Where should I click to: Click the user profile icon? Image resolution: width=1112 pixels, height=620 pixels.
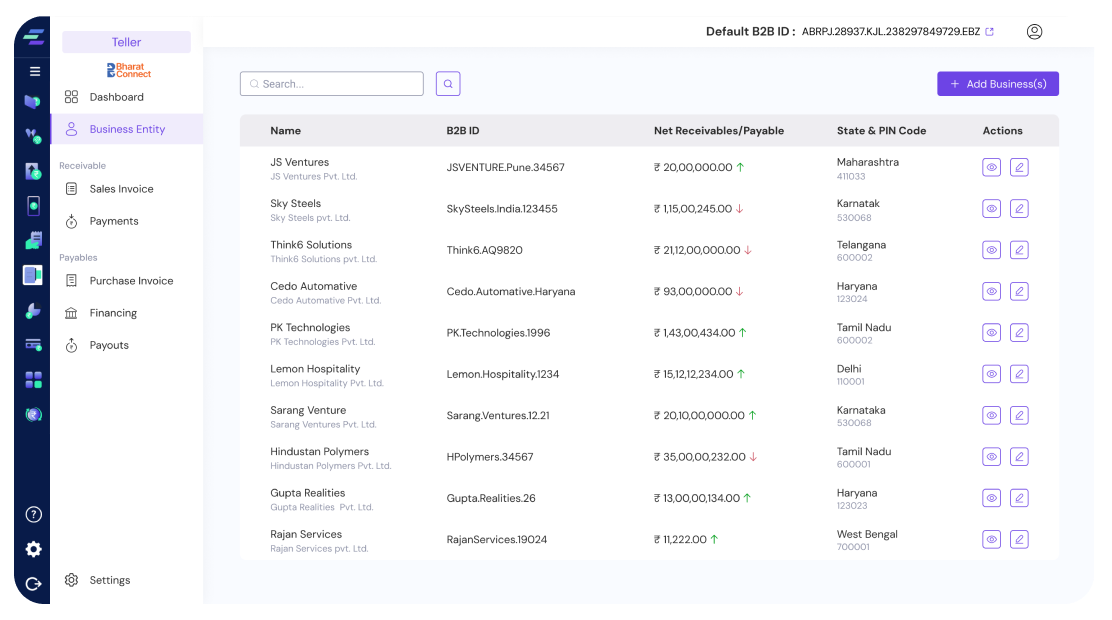point(1034,32)
